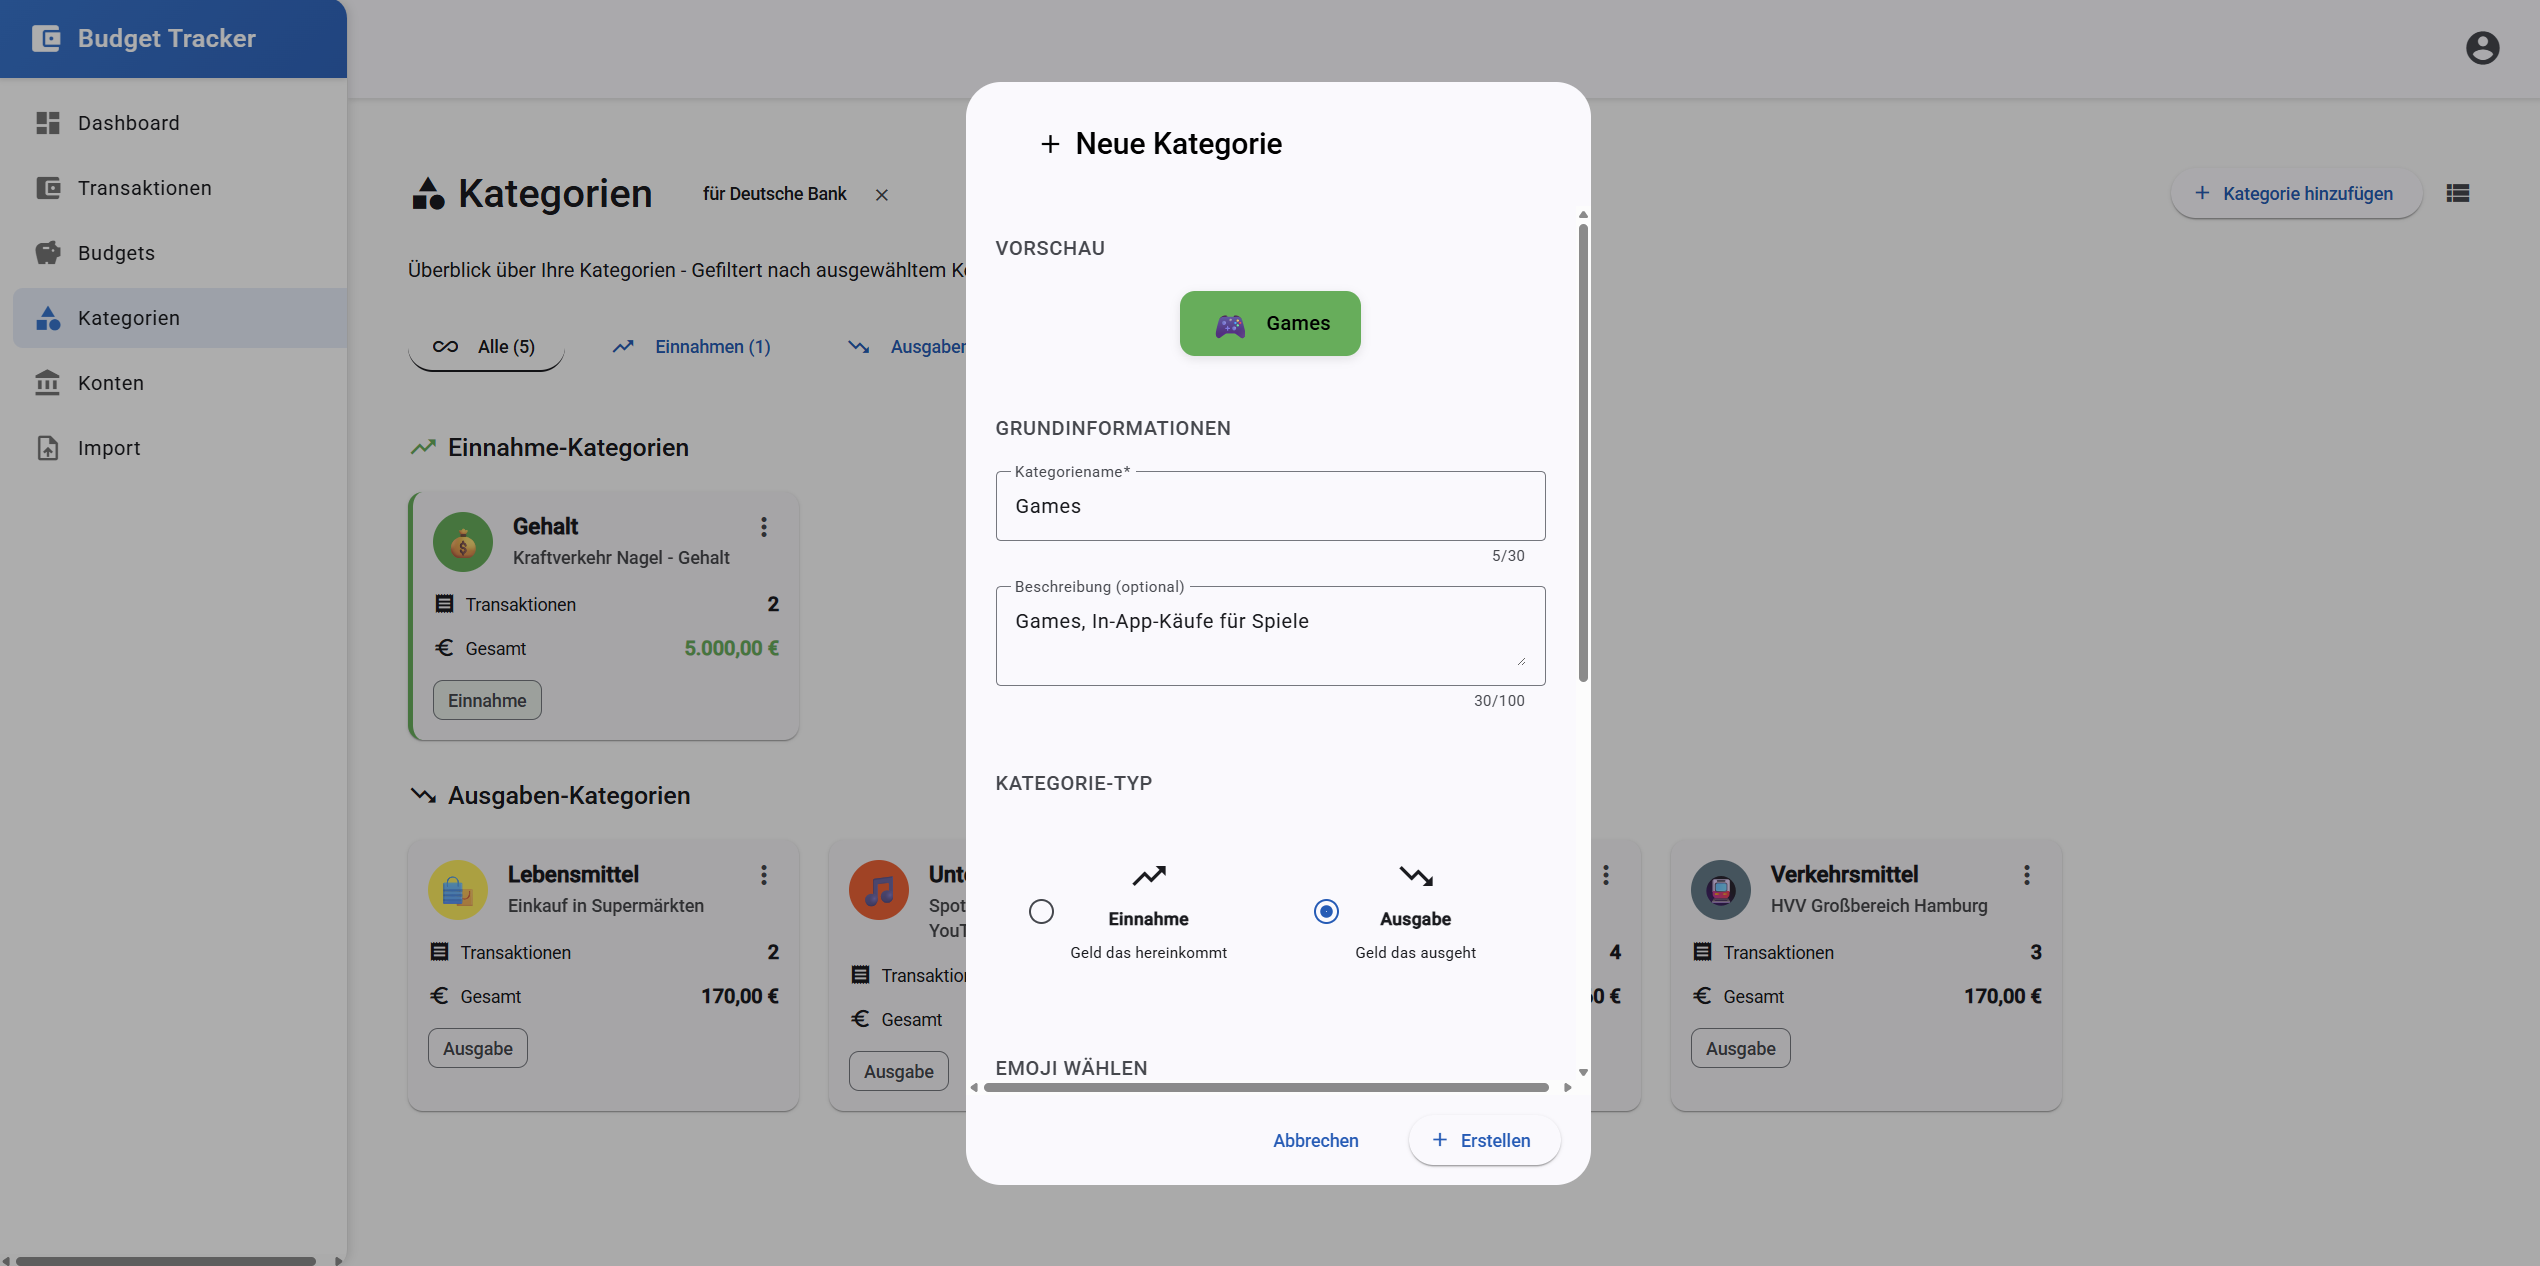Click the Gehalt money bag emoji icon

point(463,542)
